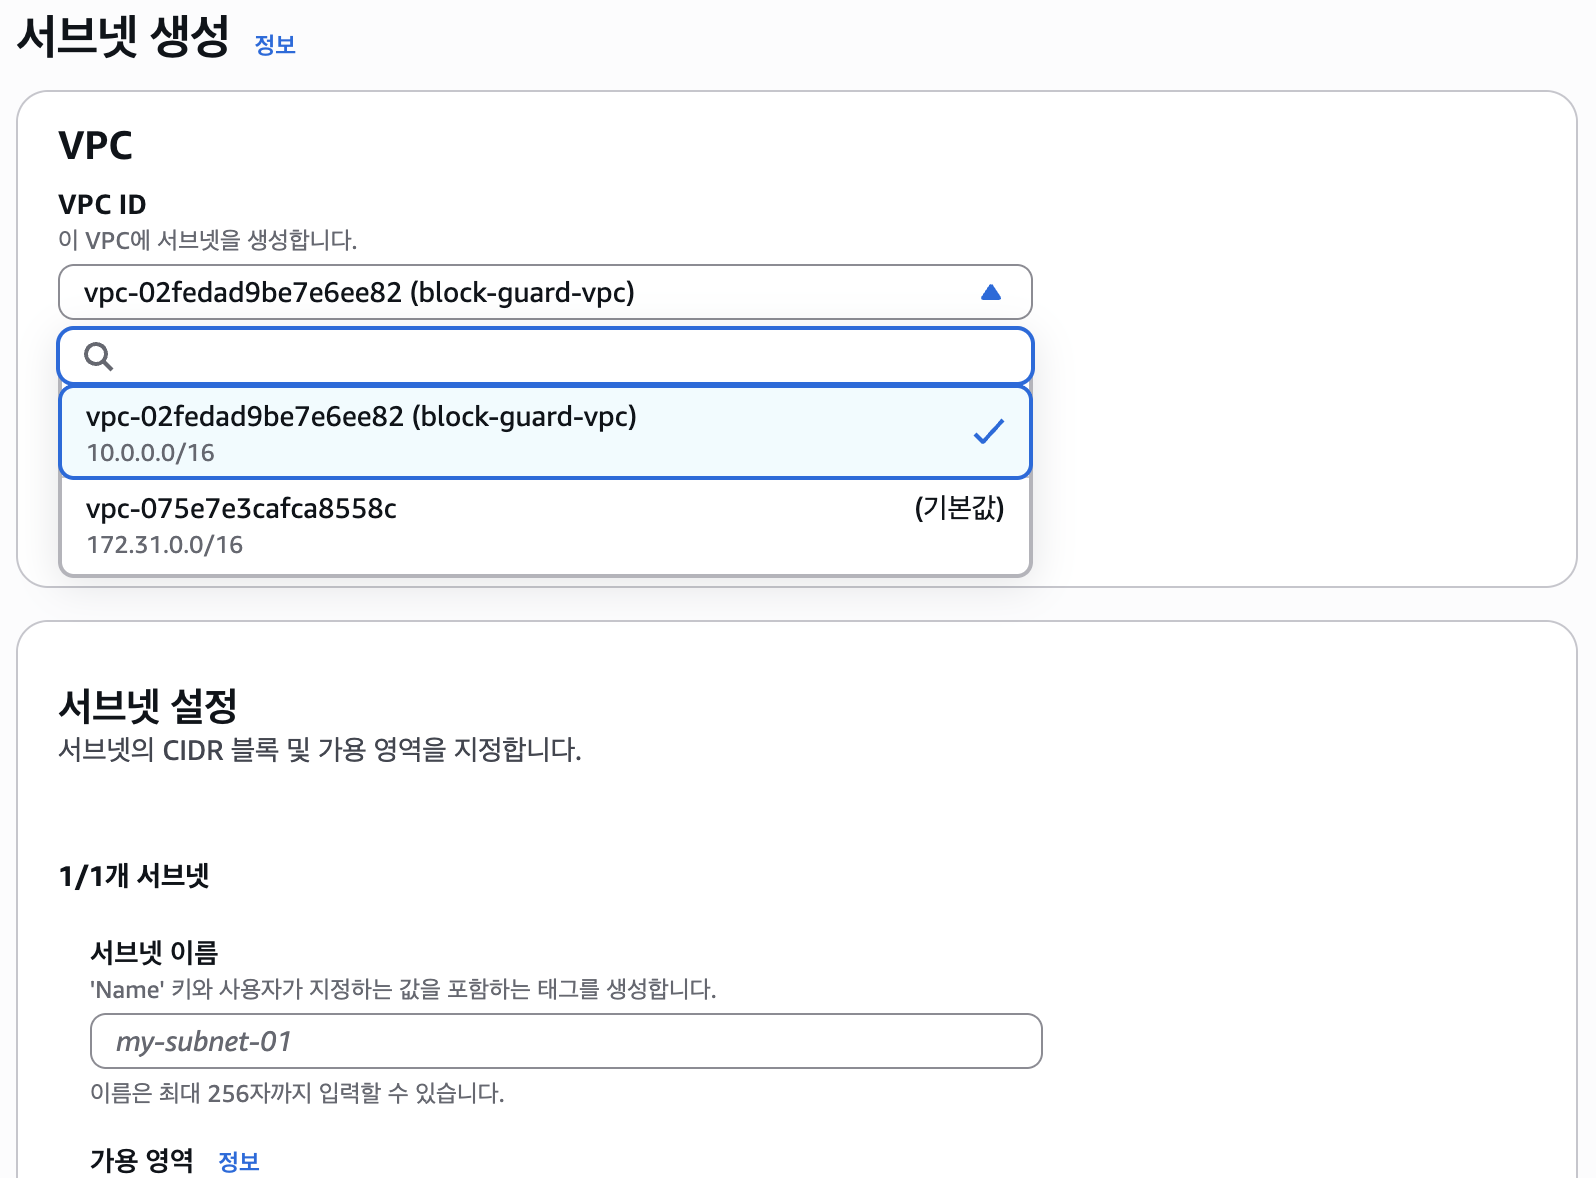The image size is (1596, 1178).
Task: Open the 정보 link beside 서브넷 생성 title
Action: [274, 44]
